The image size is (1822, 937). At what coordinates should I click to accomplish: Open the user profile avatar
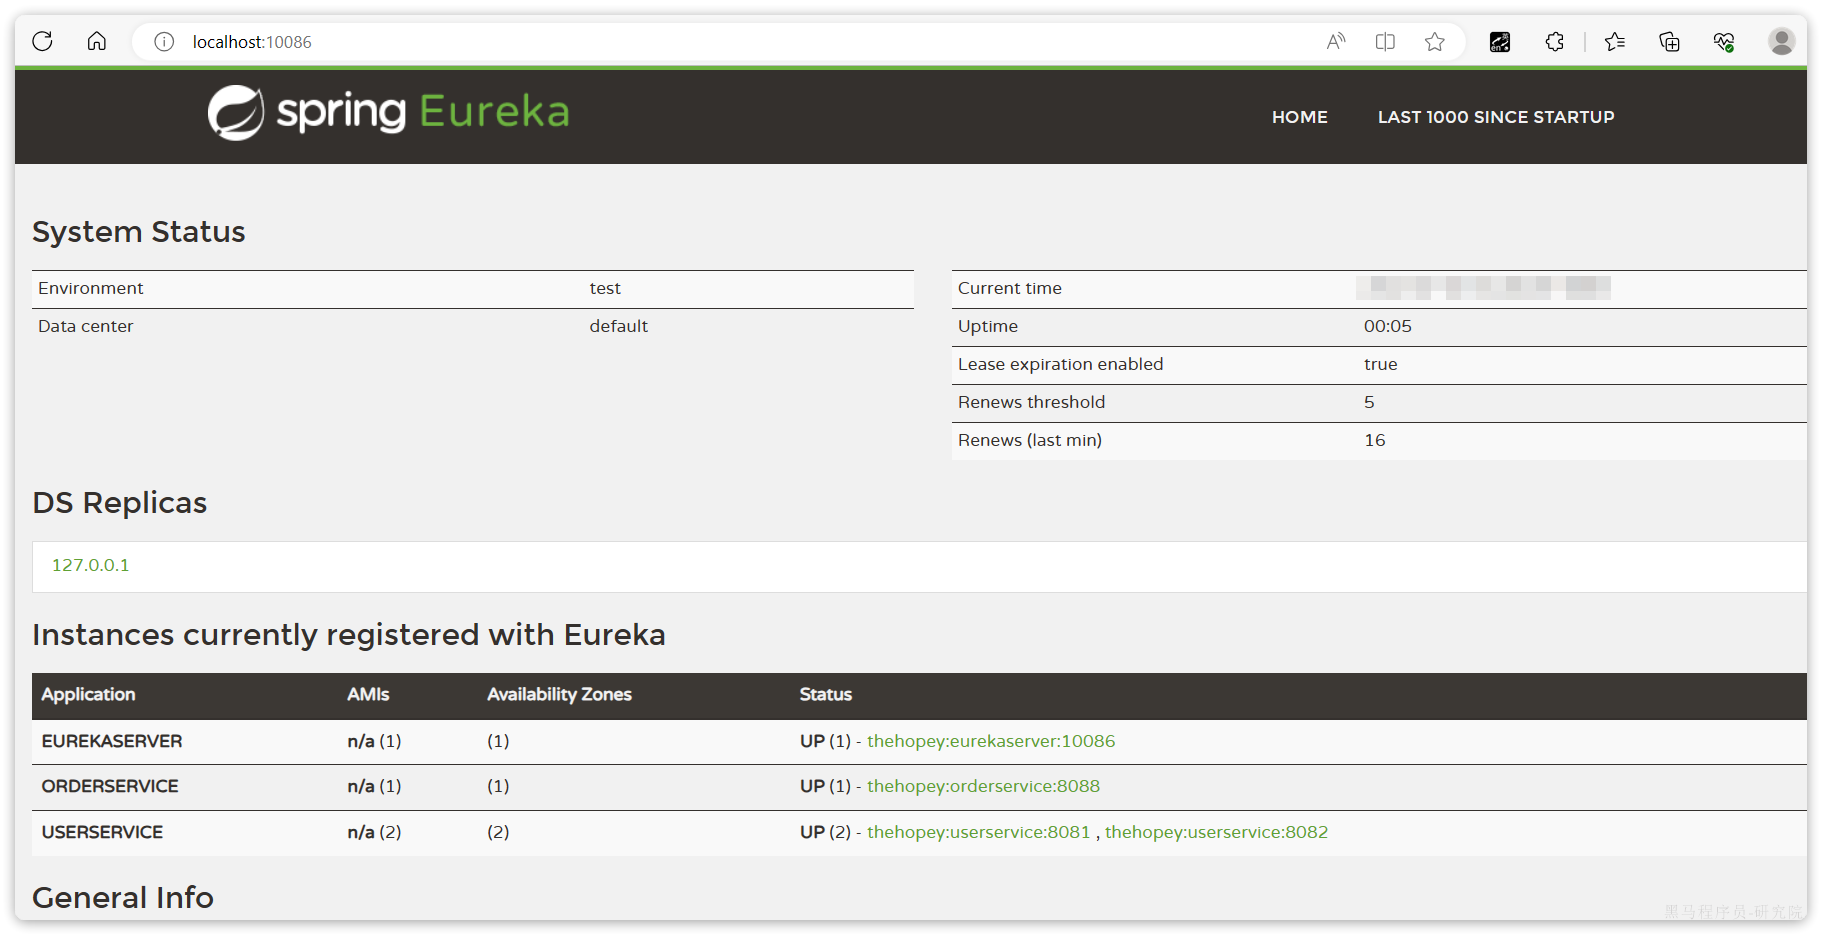(x=1781, y=42)
